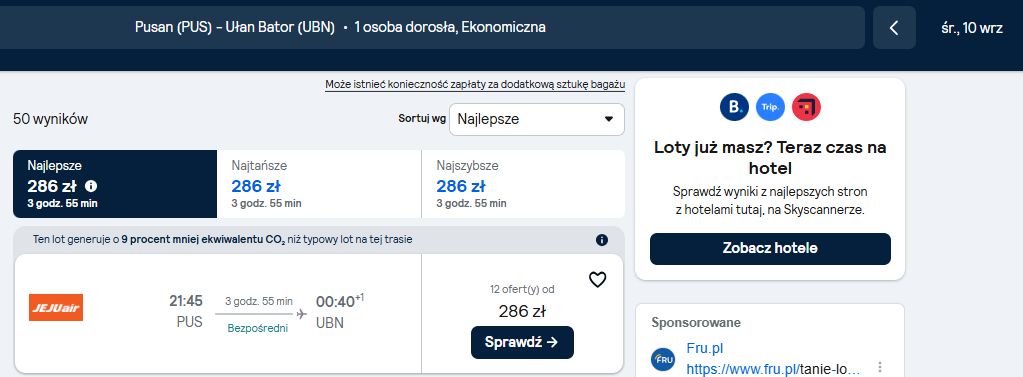
Task: Edit the Pusan – Ułan Bator search field
Action: (x=432, y=27)
